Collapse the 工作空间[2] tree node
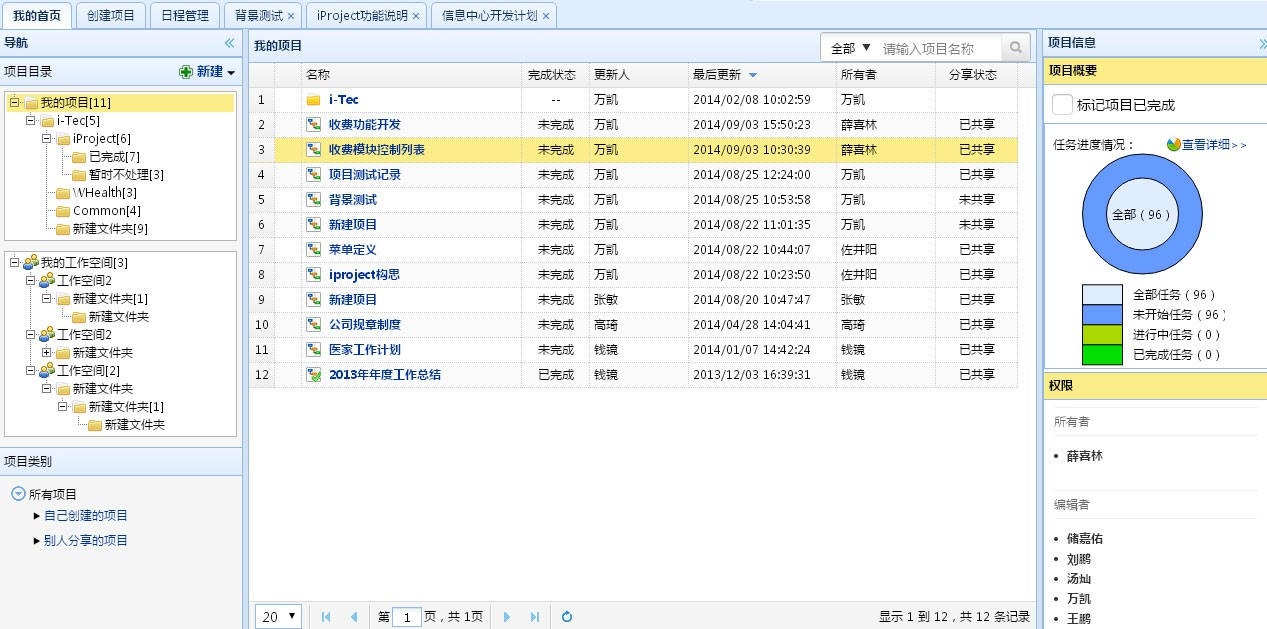This screenshot has height=629, width=1267. pos(30,370)
